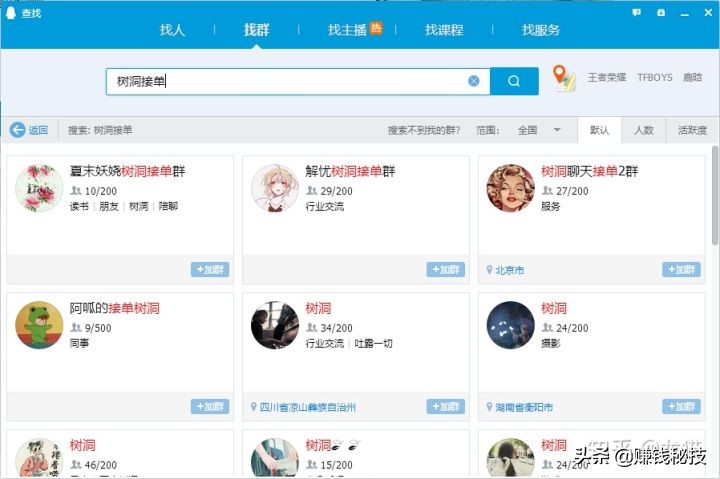Sort results by 活跃度
Screen dimensions: 720x479
[692, 130]
